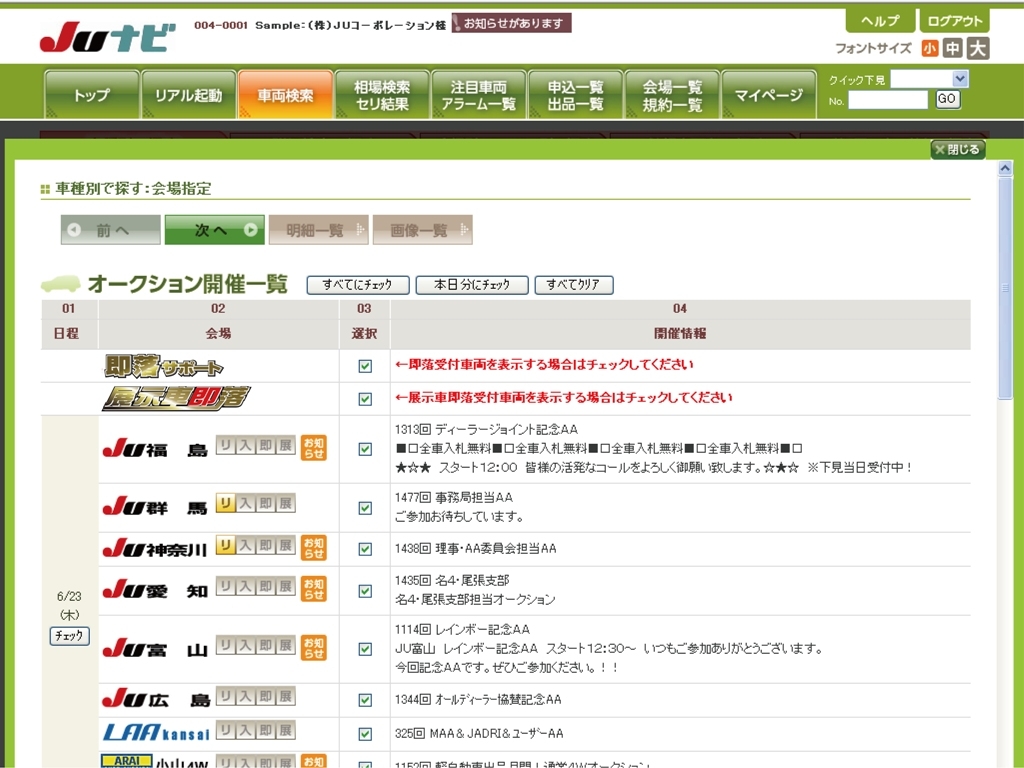
Task: Open the マイページ tab
Action: tap(769, 95)
